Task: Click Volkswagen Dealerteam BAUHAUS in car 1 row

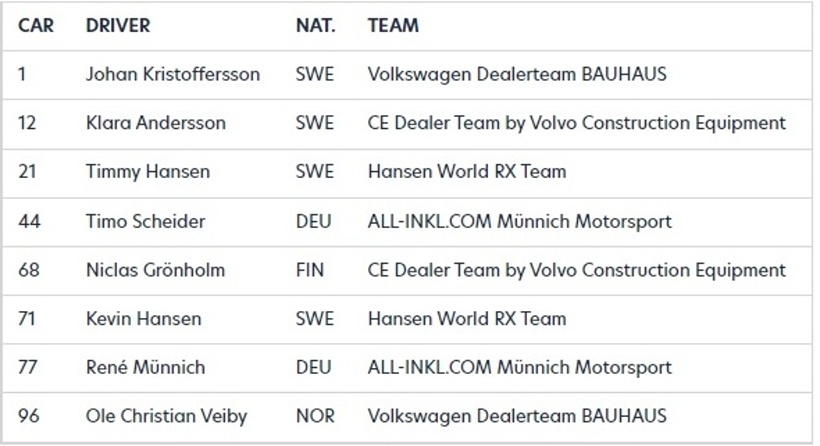Action: point(517,74)
